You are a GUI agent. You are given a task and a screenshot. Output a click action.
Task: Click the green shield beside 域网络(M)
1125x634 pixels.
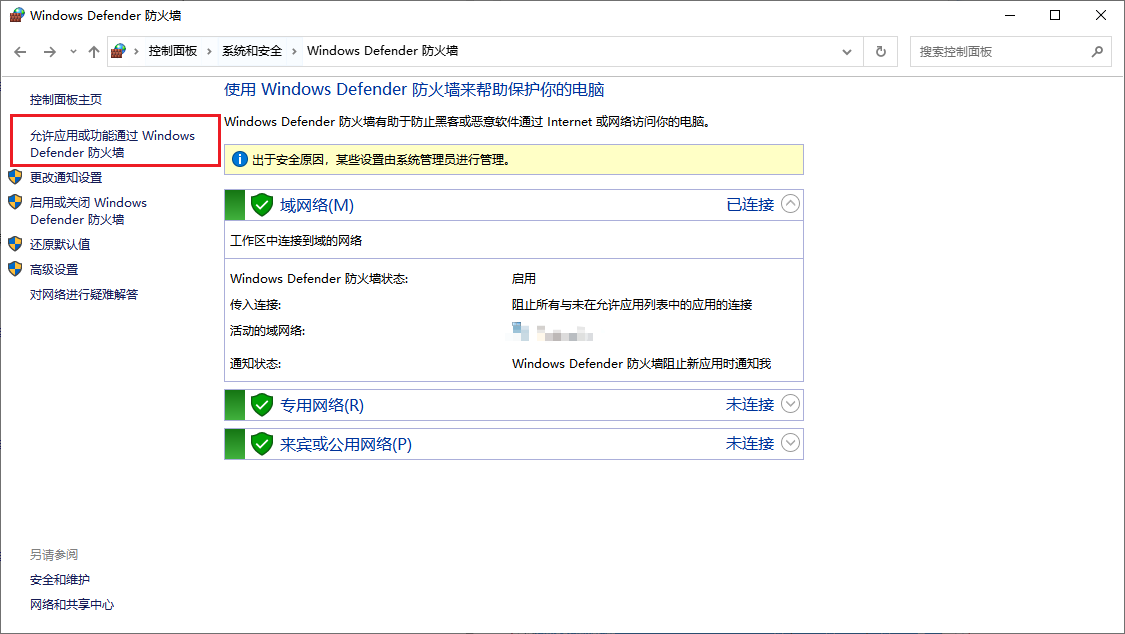click(262, 205)
